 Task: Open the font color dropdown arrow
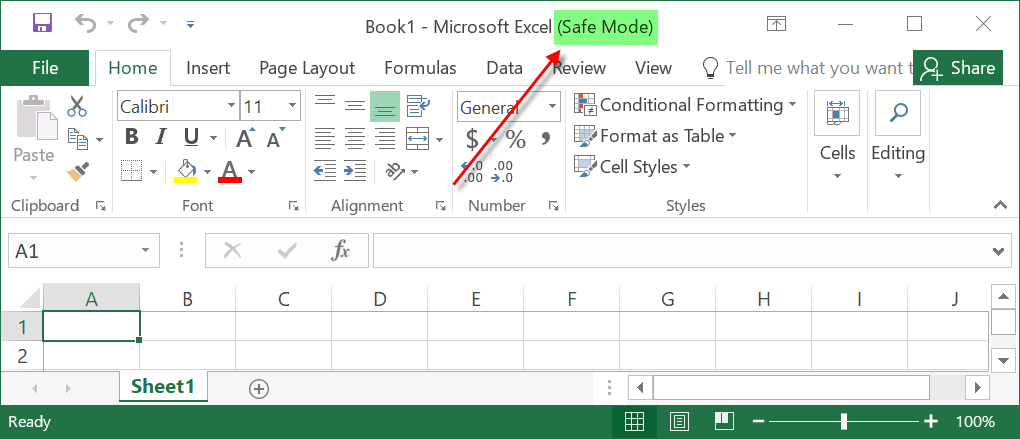[x=252, y=172]
